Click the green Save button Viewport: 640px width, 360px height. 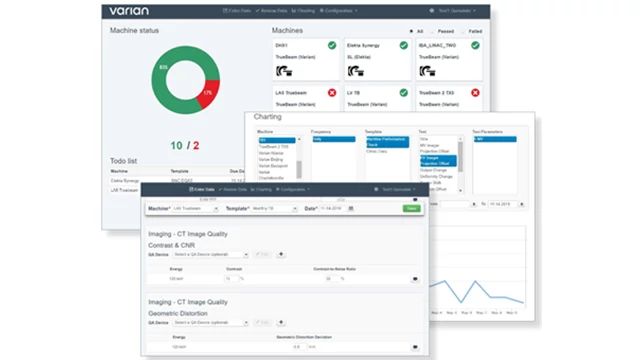pyautogui.click(x=411, y=209)
